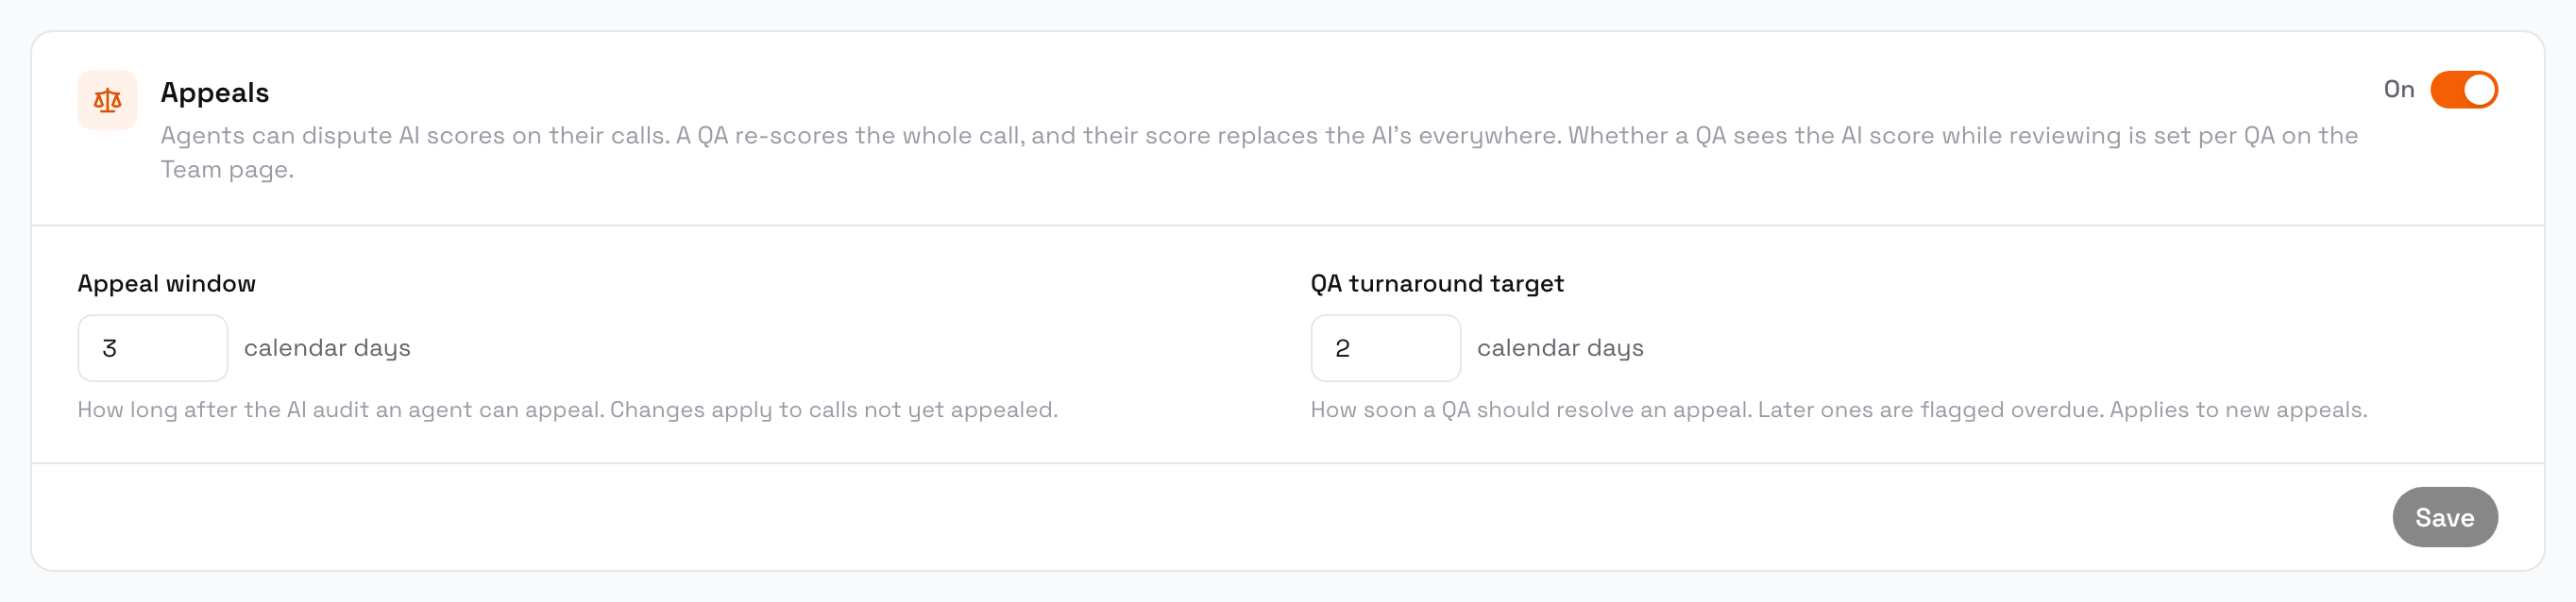Click "How soon a QA should resolve" helper sentence
Screen dimensions: 2576x602
point(1531,410)
